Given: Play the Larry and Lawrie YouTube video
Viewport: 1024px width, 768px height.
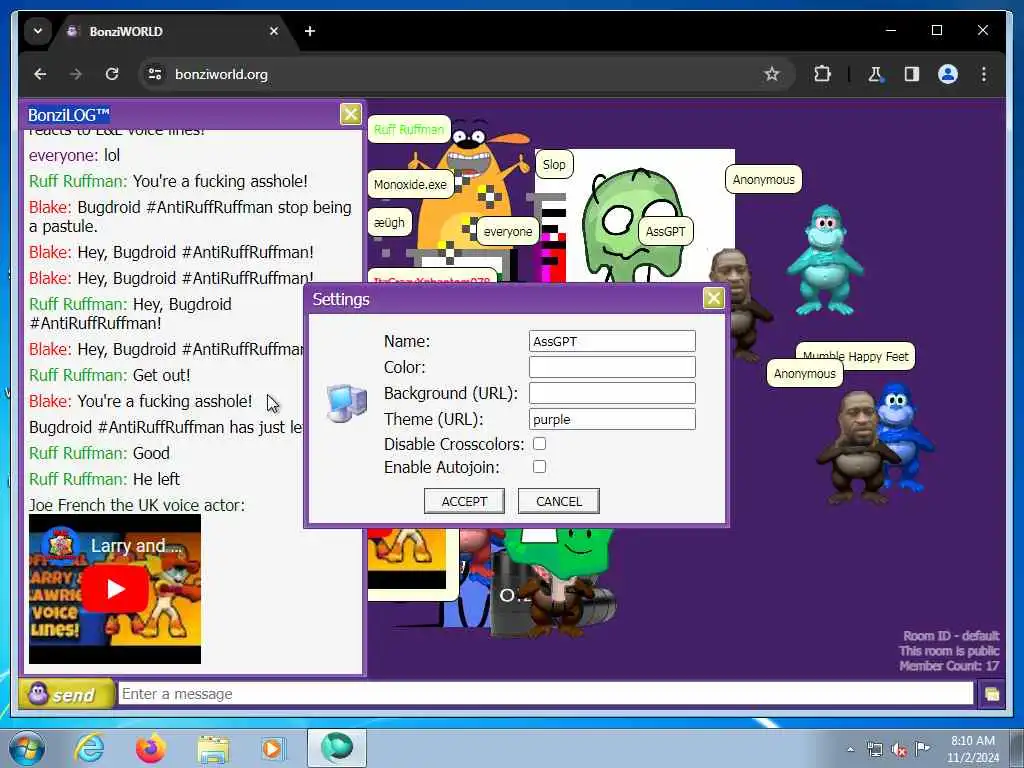Looking at the screenshot, I should click(116, 588).
